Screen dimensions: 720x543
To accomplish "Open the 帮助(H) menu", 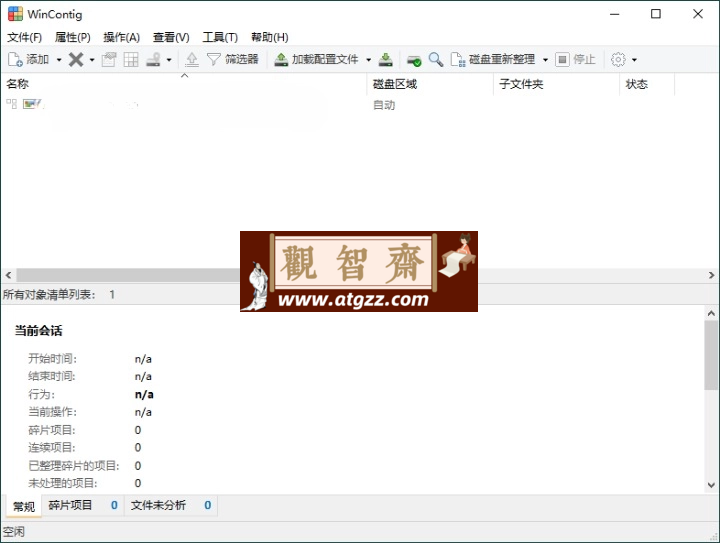I will coord(270,37).
